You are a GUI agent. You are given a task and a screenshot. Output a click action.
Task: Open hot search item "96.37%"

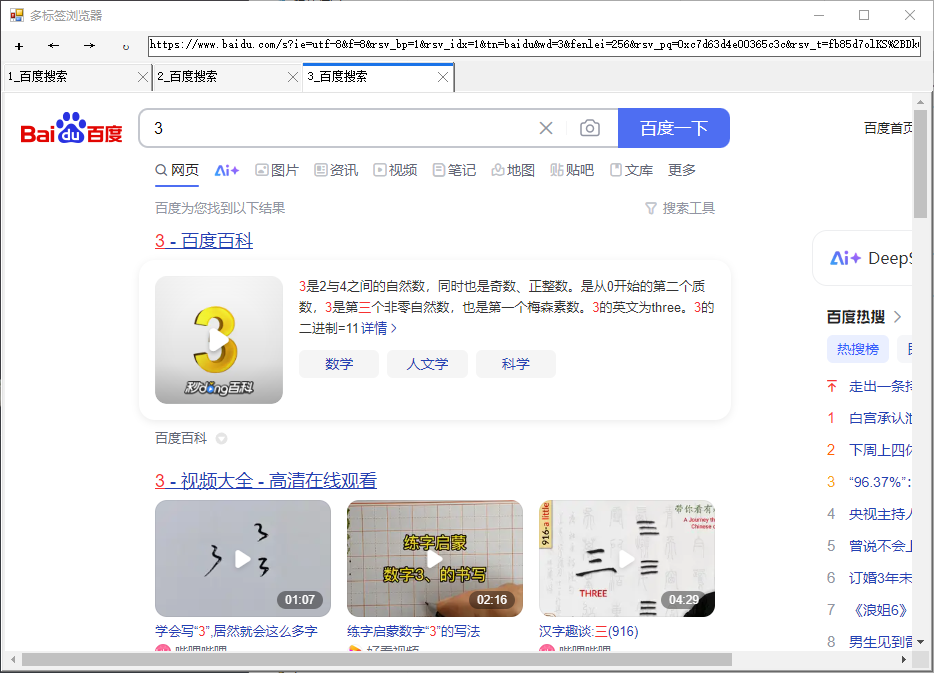(x=880, y=482)
